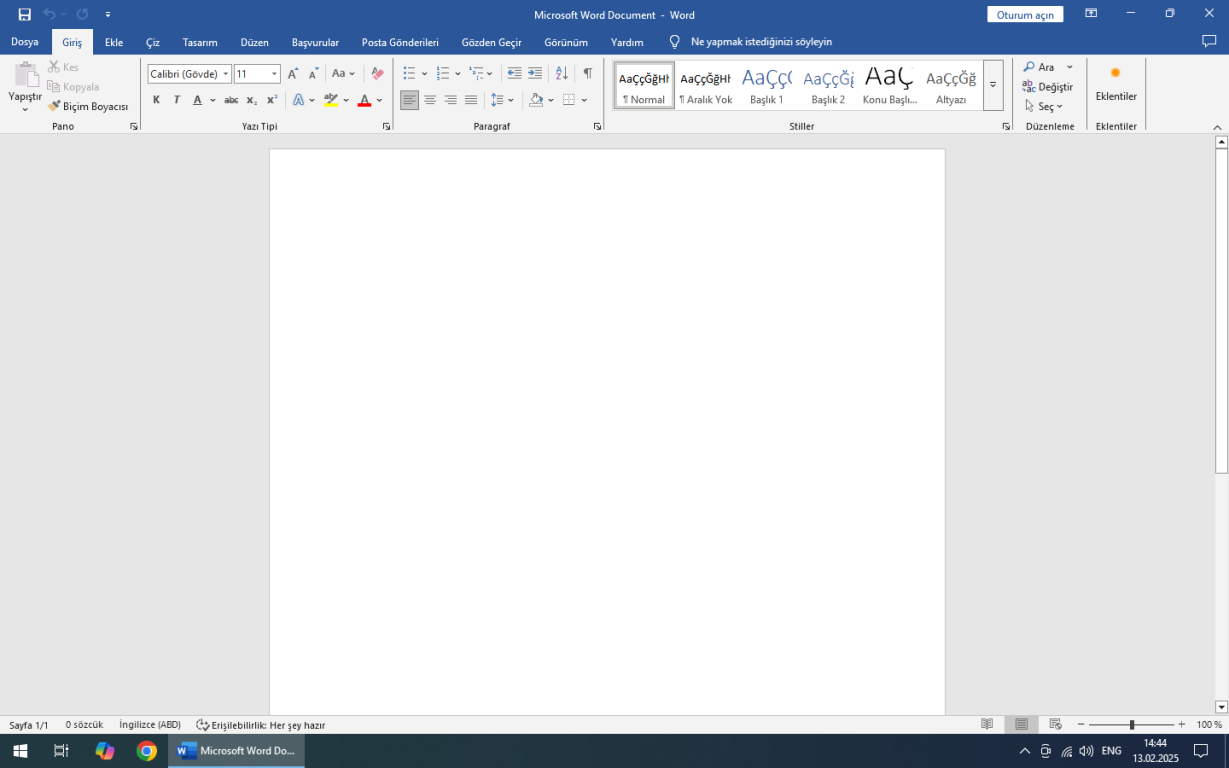1229x768 pixels.
Task: Switch to the Başvurular tab
Action: [315, 42]
